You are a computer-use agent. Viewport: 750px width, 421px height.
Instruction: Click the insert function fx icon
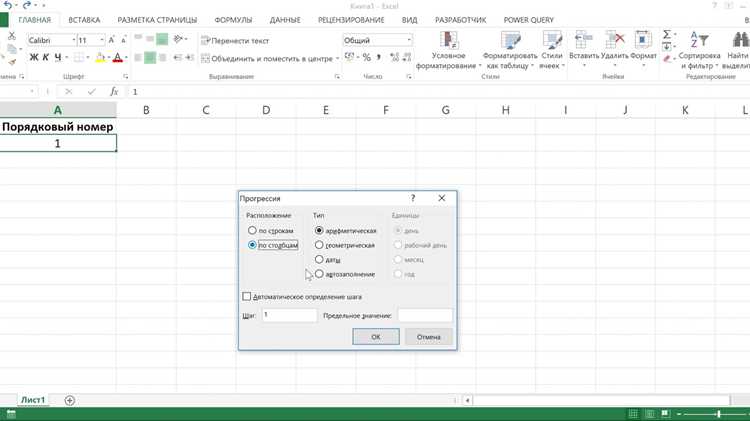coord(114,91)
